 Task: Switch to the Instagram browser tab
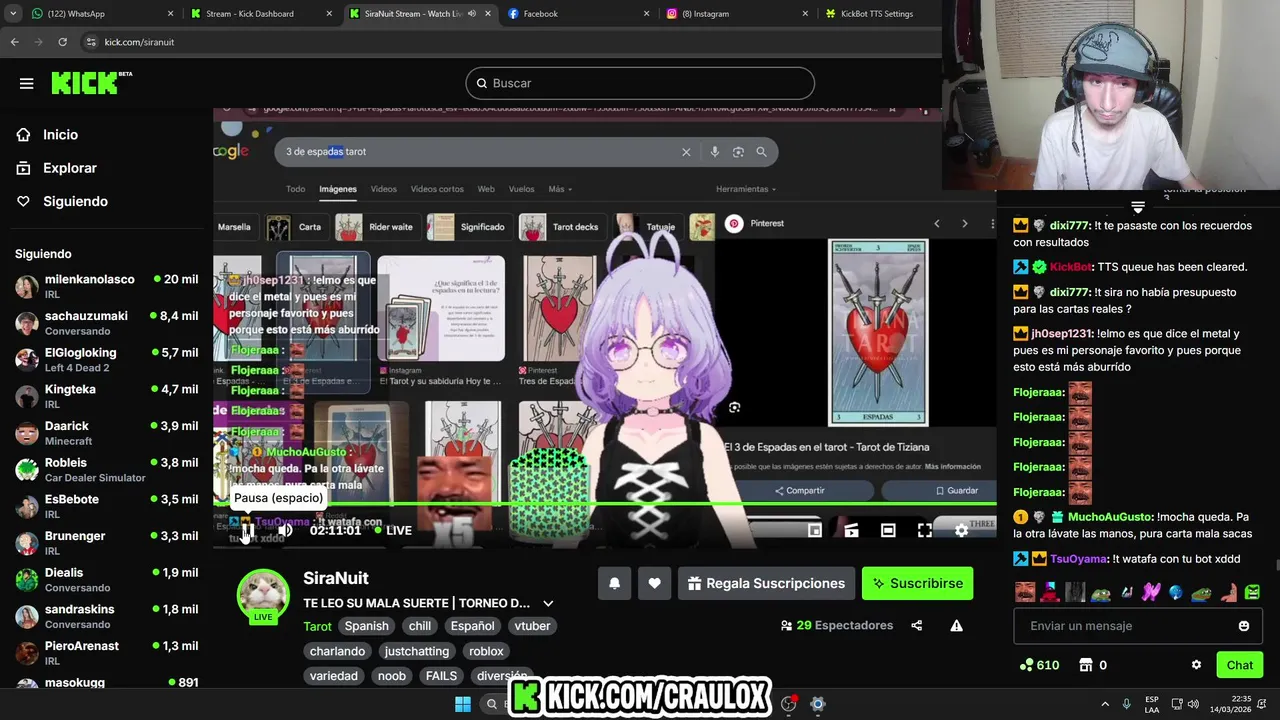tap(737, 14)
